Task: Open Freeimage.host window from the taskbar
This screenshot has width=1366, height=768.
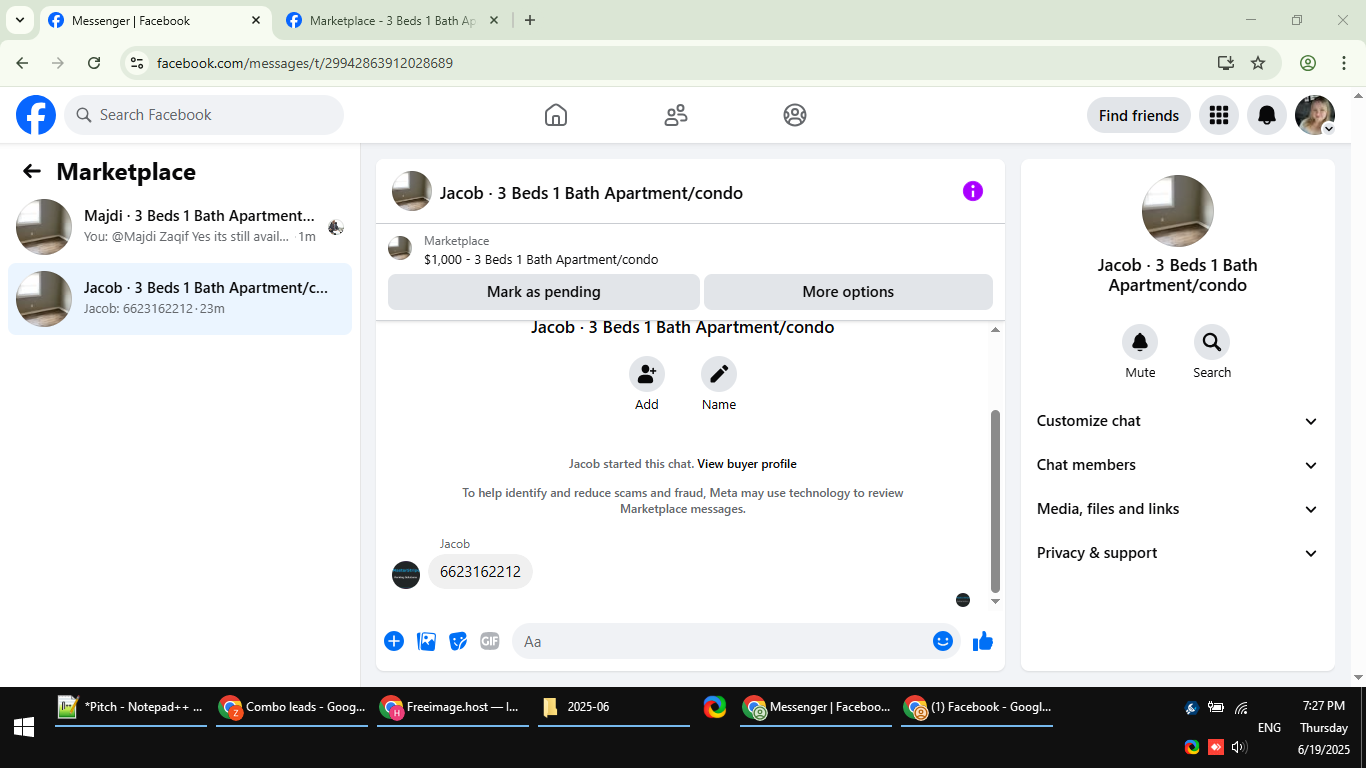Action: click(453, 707)
